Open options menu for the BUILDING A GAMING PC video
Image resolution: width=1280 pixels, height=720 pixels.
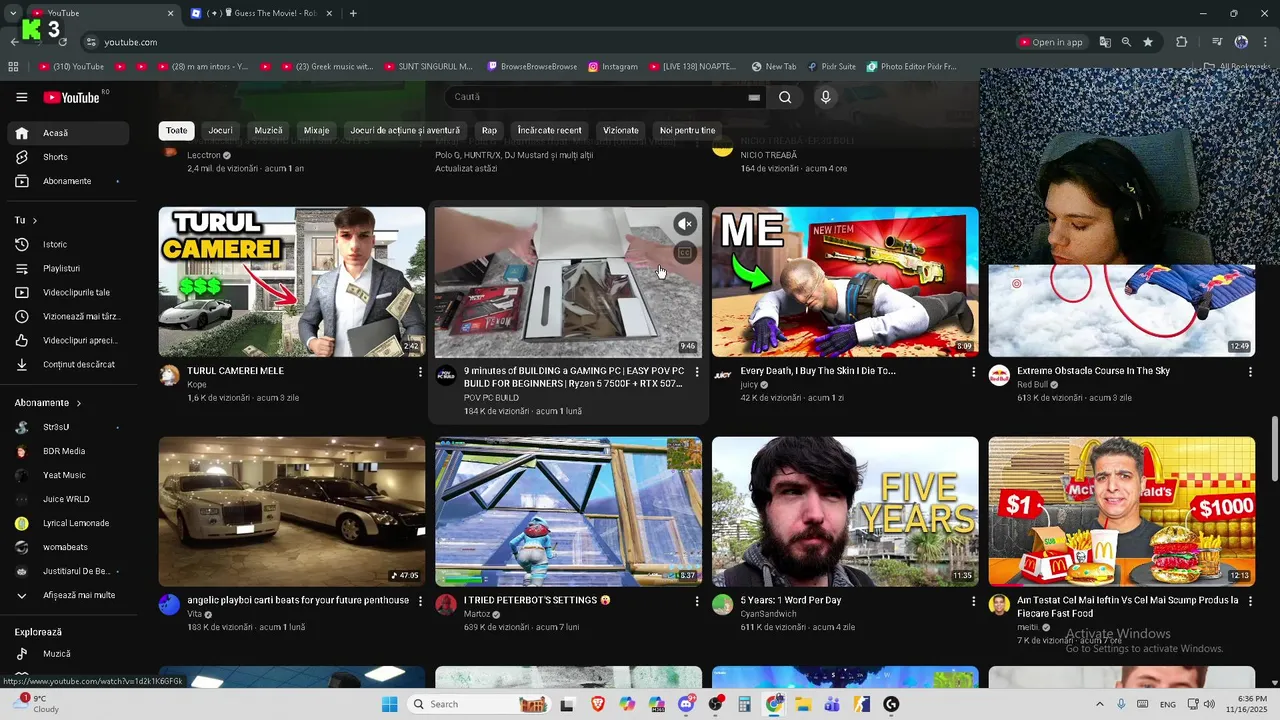(x=697, y=372)
